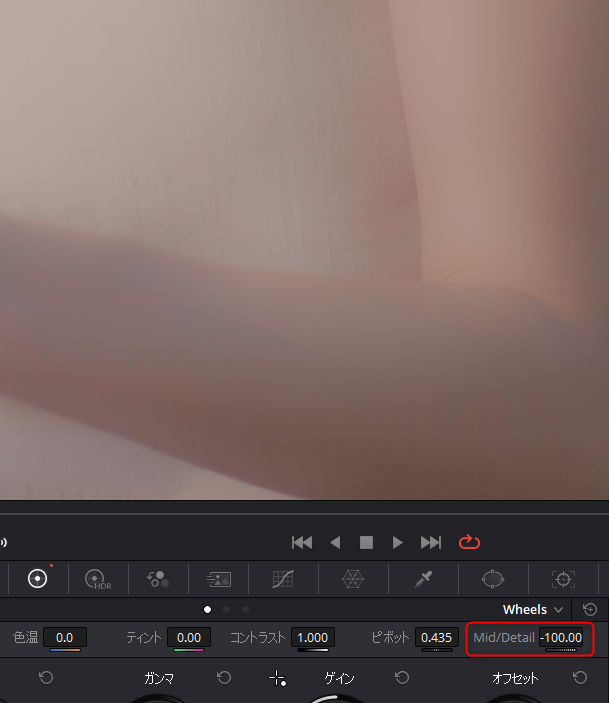The image size is (609, 703).
Task: Stop playback with the Stop button
Action: [x=367, y=542]
